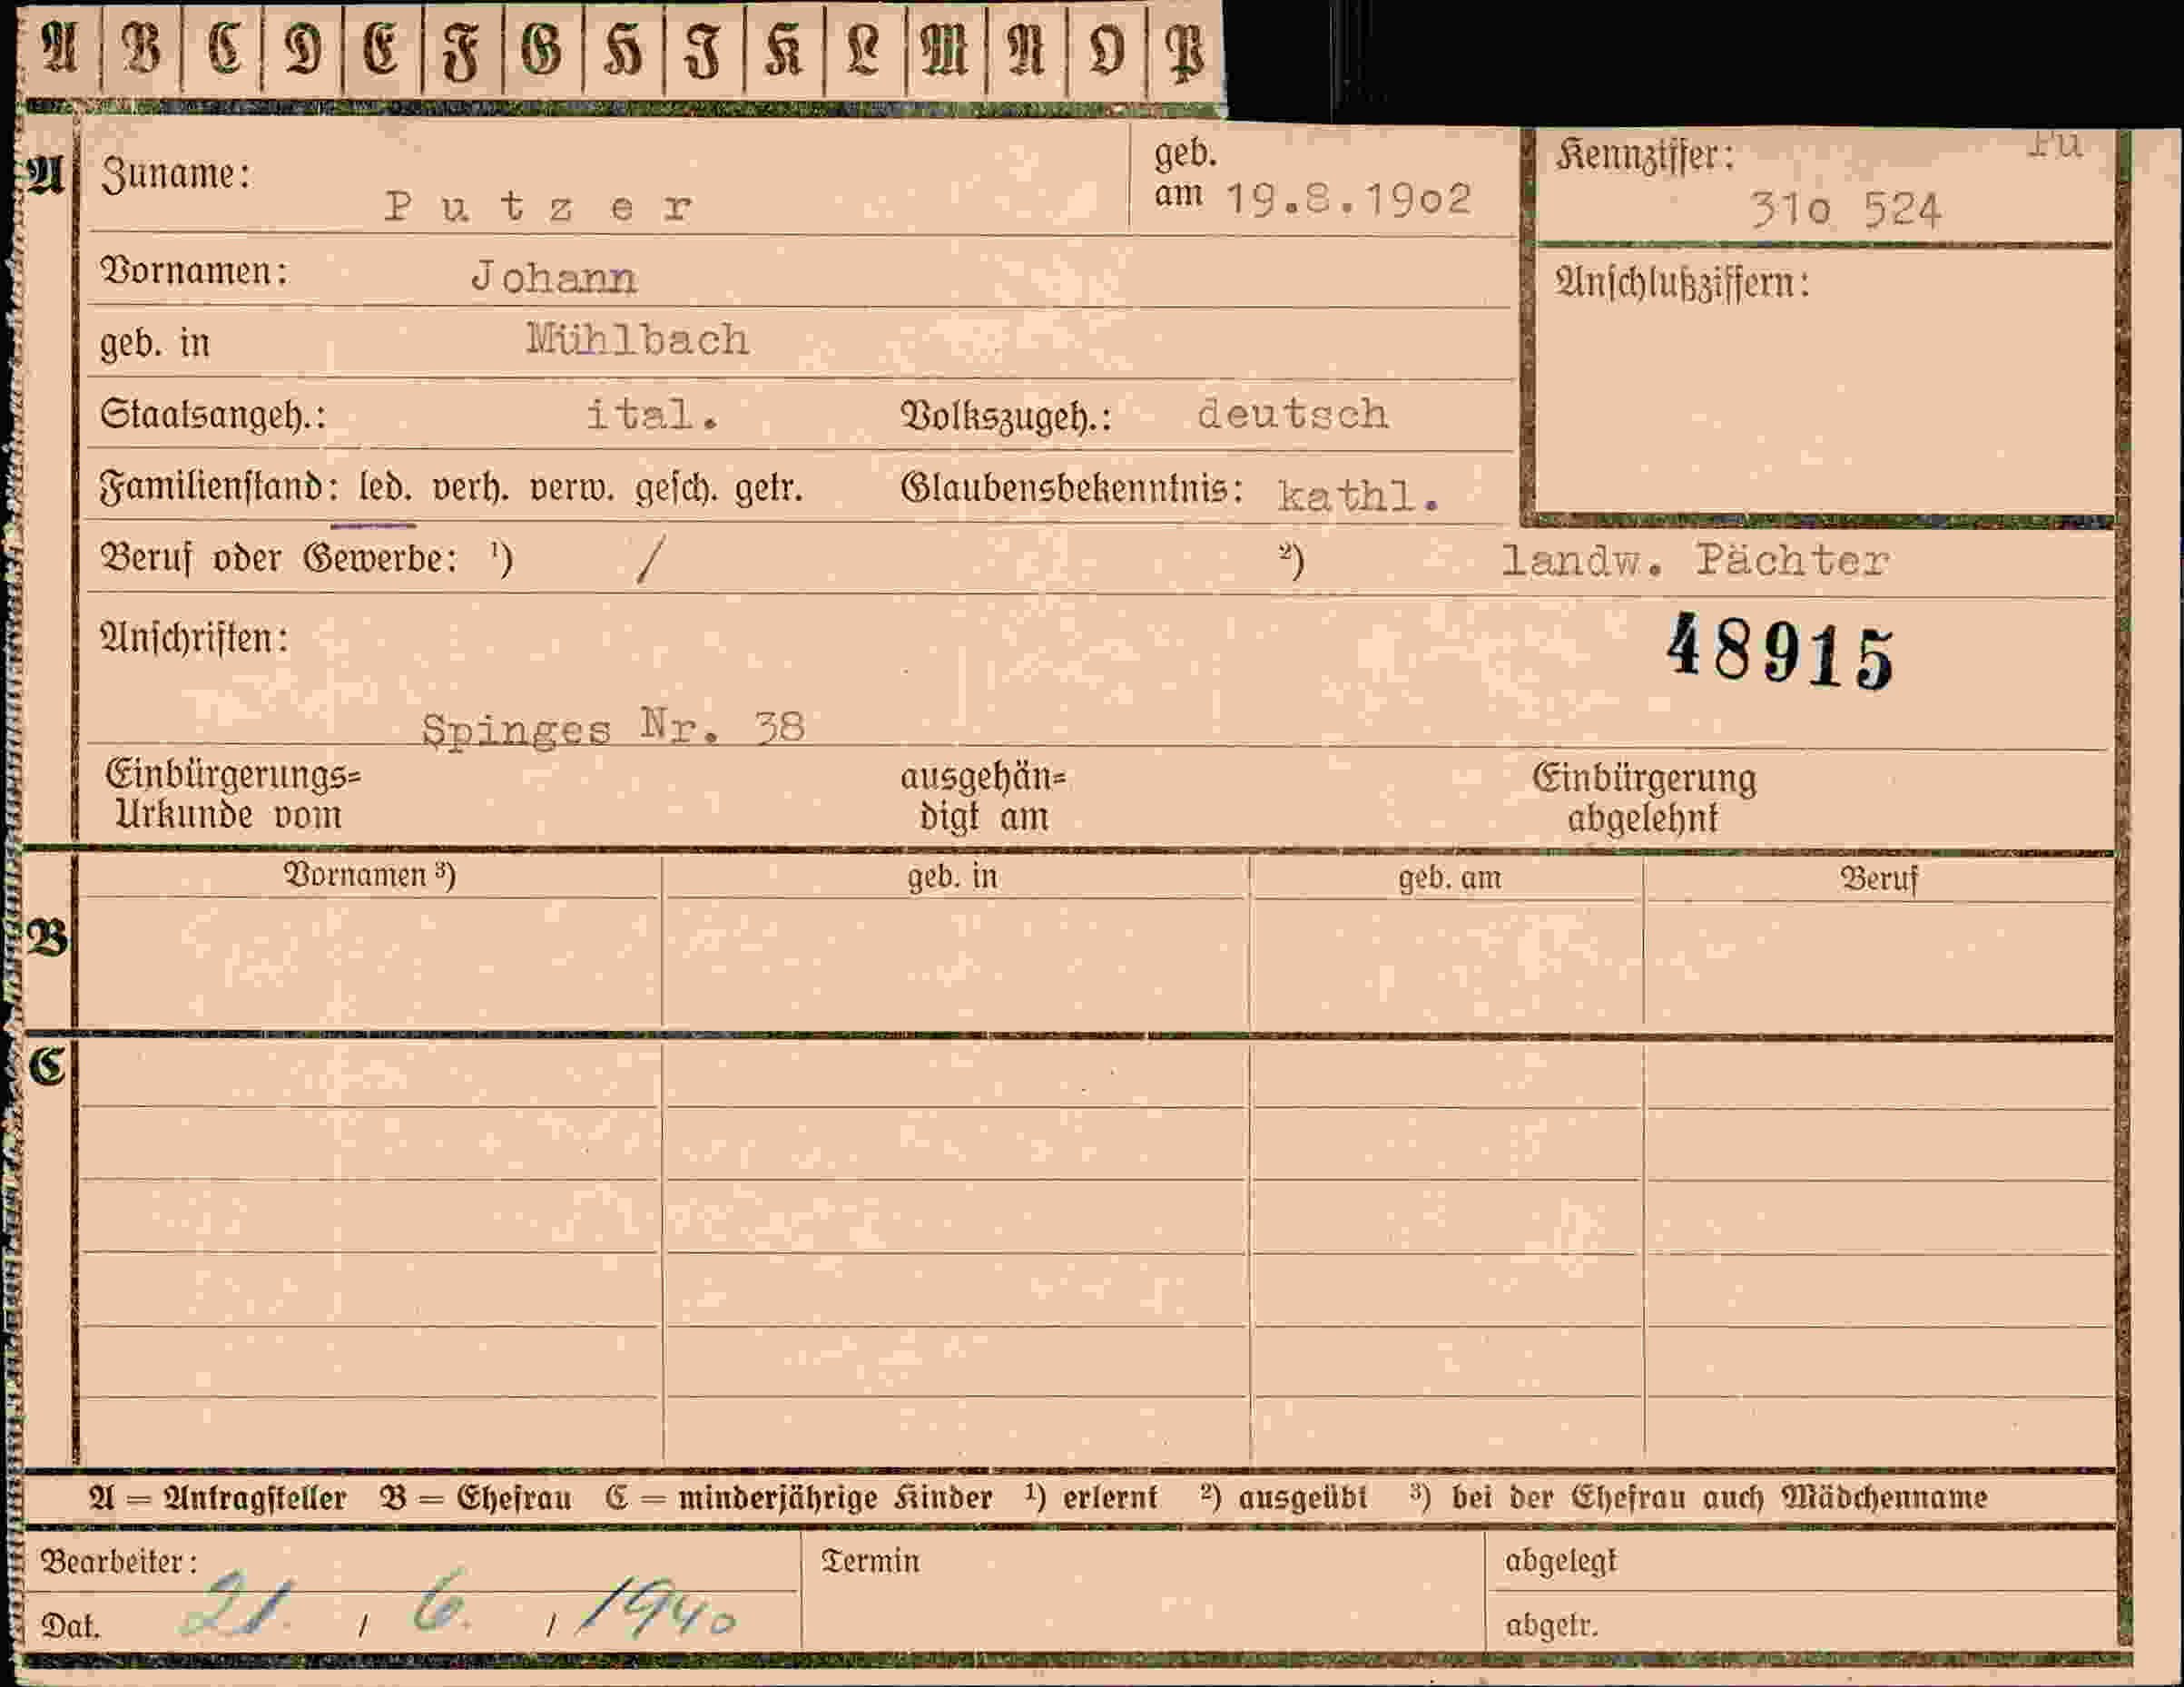Click the "Anschriften:" label
2184x1687 pixels.
coord(194,638)
